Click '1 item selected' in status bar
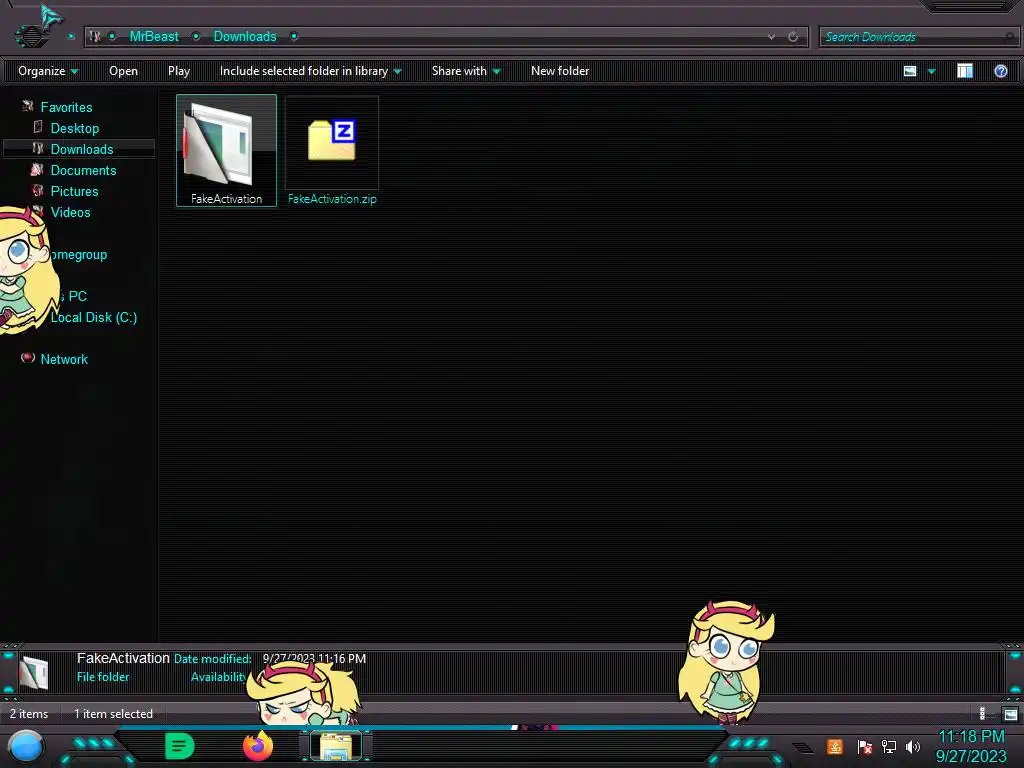The width and height of the screenshot is (1024, 768). (x=113, y=714)
